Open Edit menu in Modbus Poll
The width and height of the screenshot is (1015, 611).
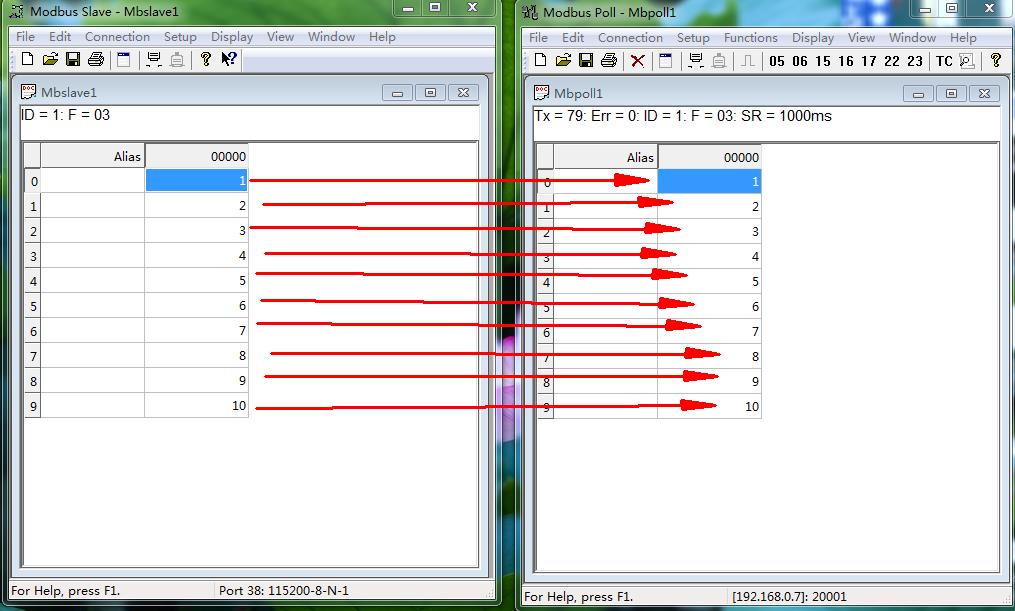tap(573, 38)
